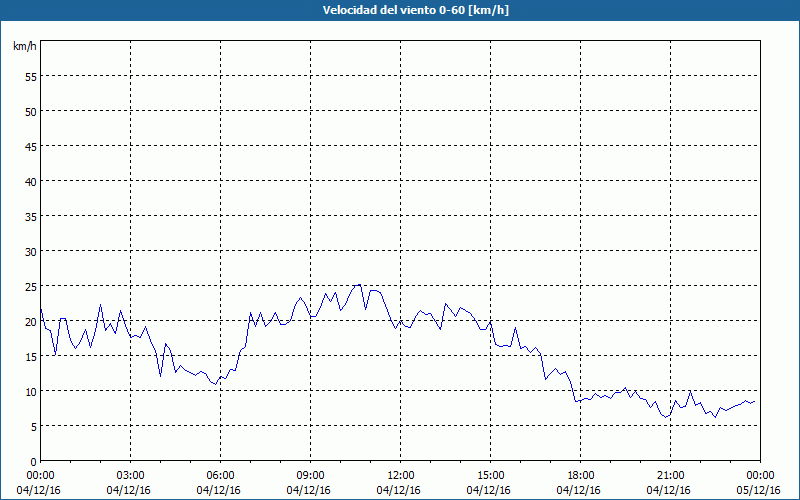Select the 15 value on the Y axis

(31, 357)
